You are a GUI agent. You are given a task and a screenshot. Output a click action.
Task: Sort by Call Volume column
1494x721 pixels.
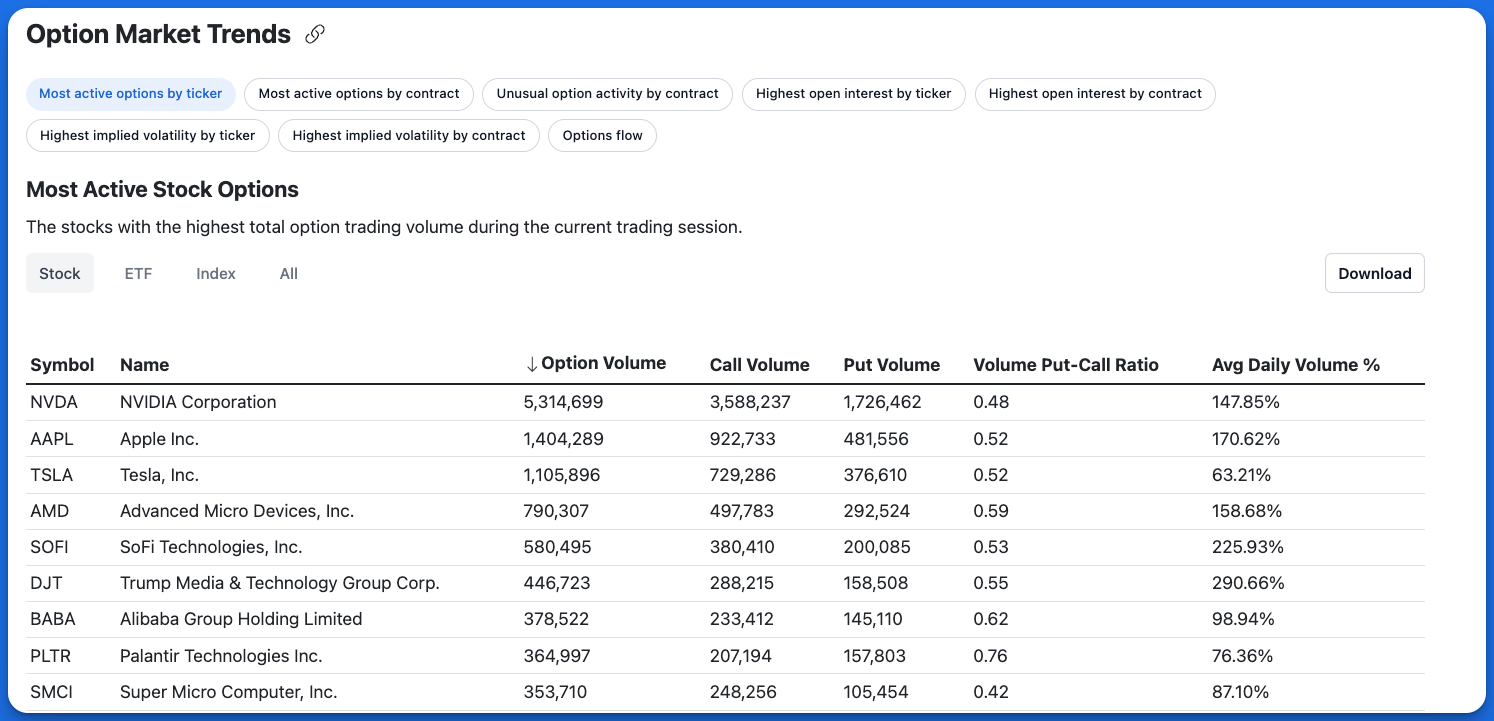(x=760, y=365)
